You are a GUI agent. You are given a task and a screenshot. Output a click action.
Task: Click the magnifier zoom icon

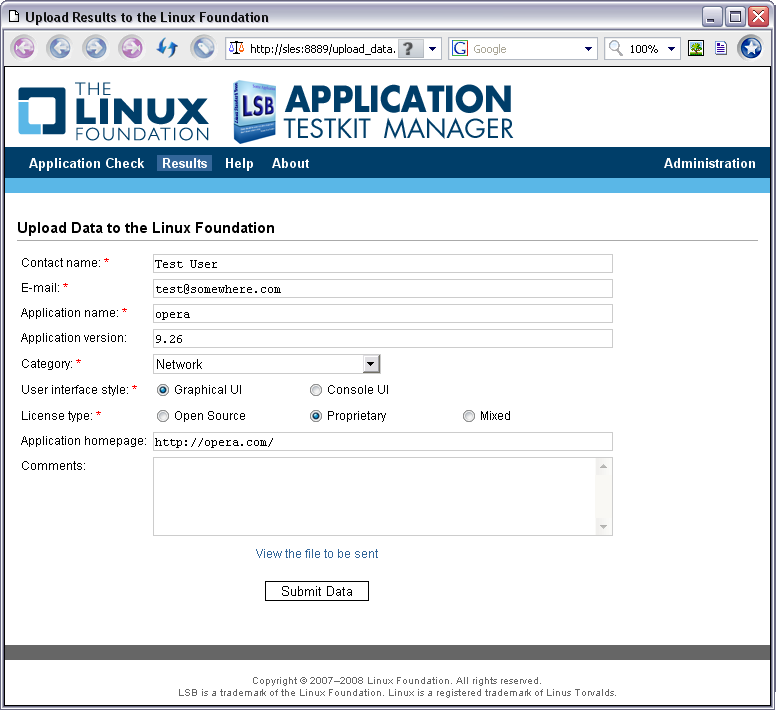click(615, 48)
